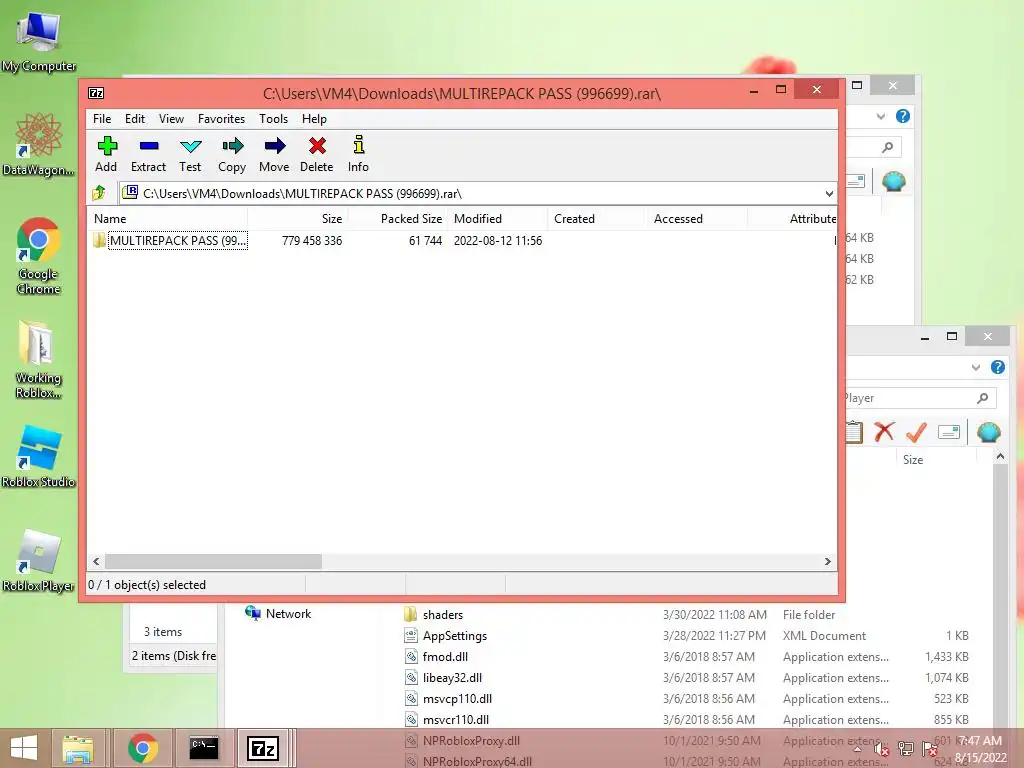
Task: Expand the address path dropdown
Action: 829,193
